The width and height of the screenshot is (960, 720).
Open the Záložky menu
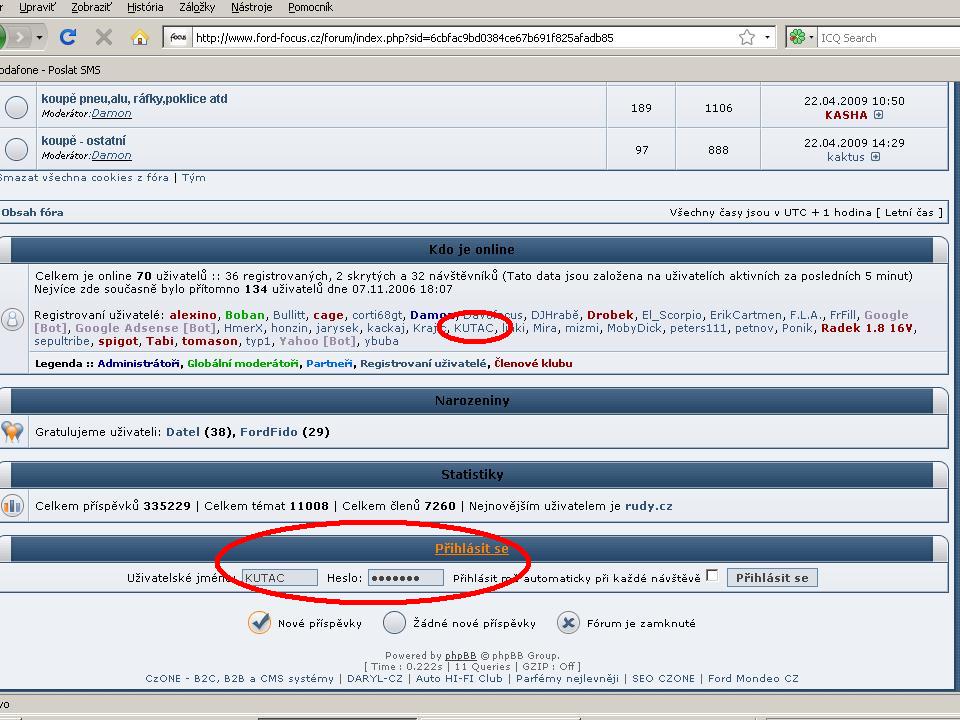[x=197, y=7]
